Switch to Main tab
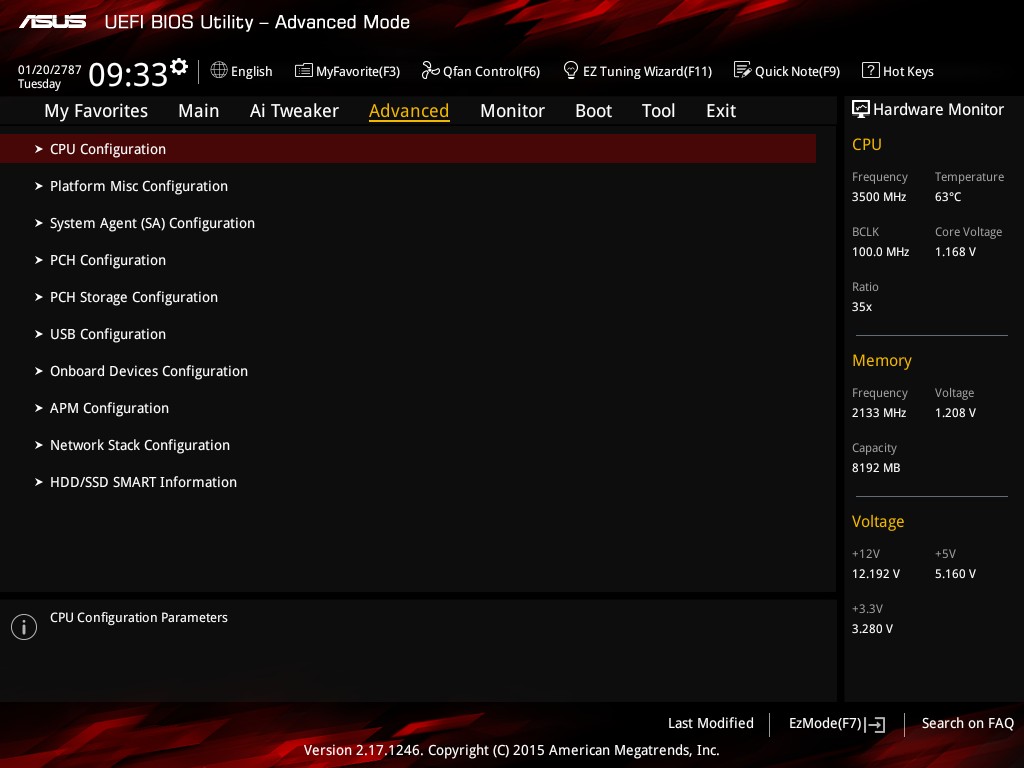 coord(199,111)
